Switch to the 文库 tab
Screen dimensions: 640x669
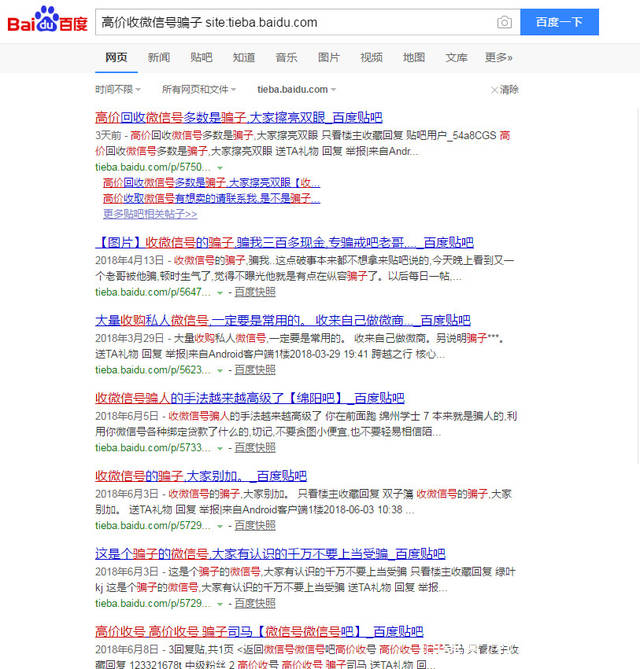457,57
